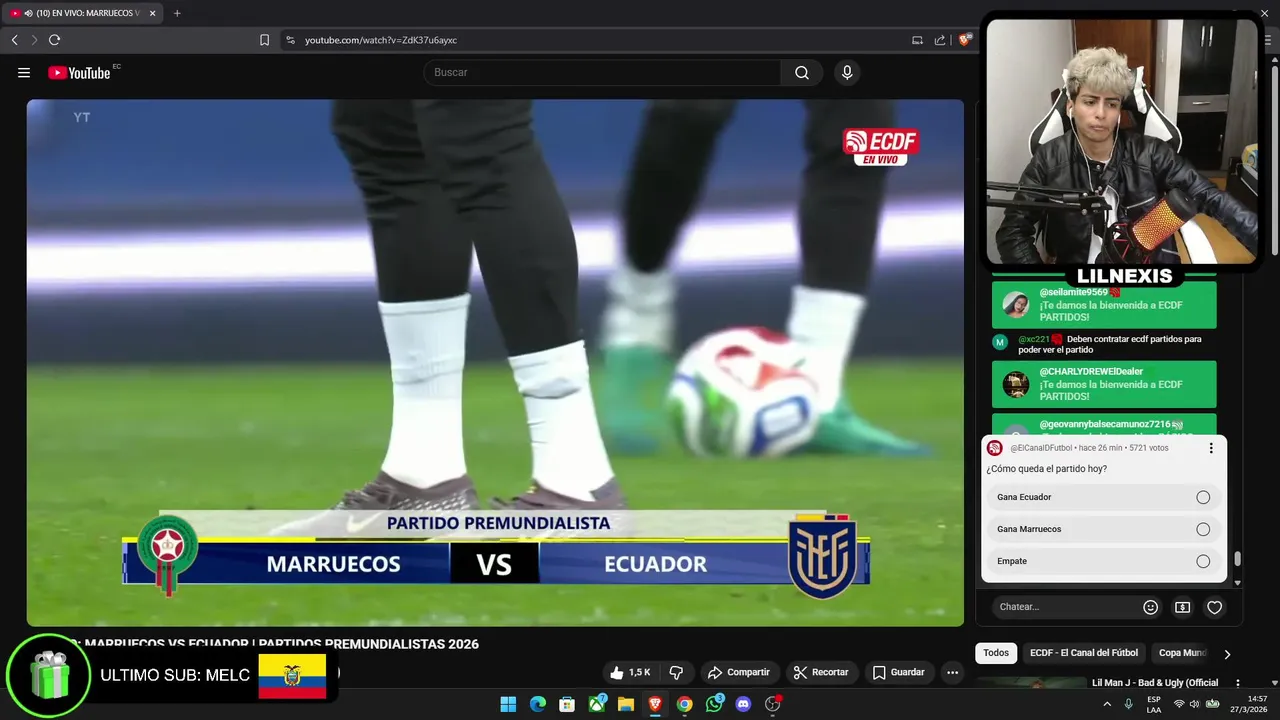Bookmark this page with the bookmark icon
The height and width of the screenshot is (720, 1280).
coord(264,40)
